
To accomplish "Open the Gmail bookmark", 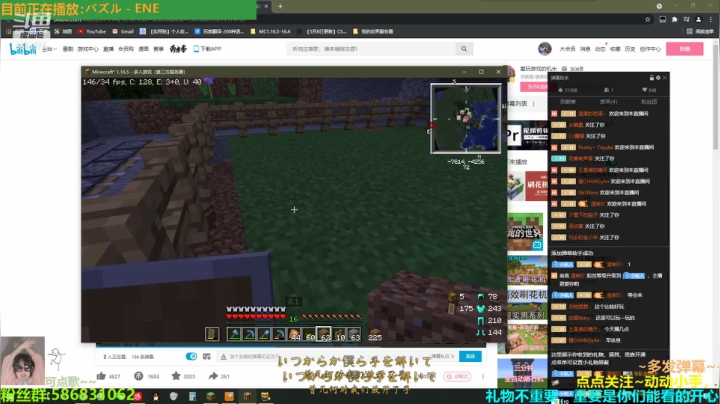I will [123, 32].
